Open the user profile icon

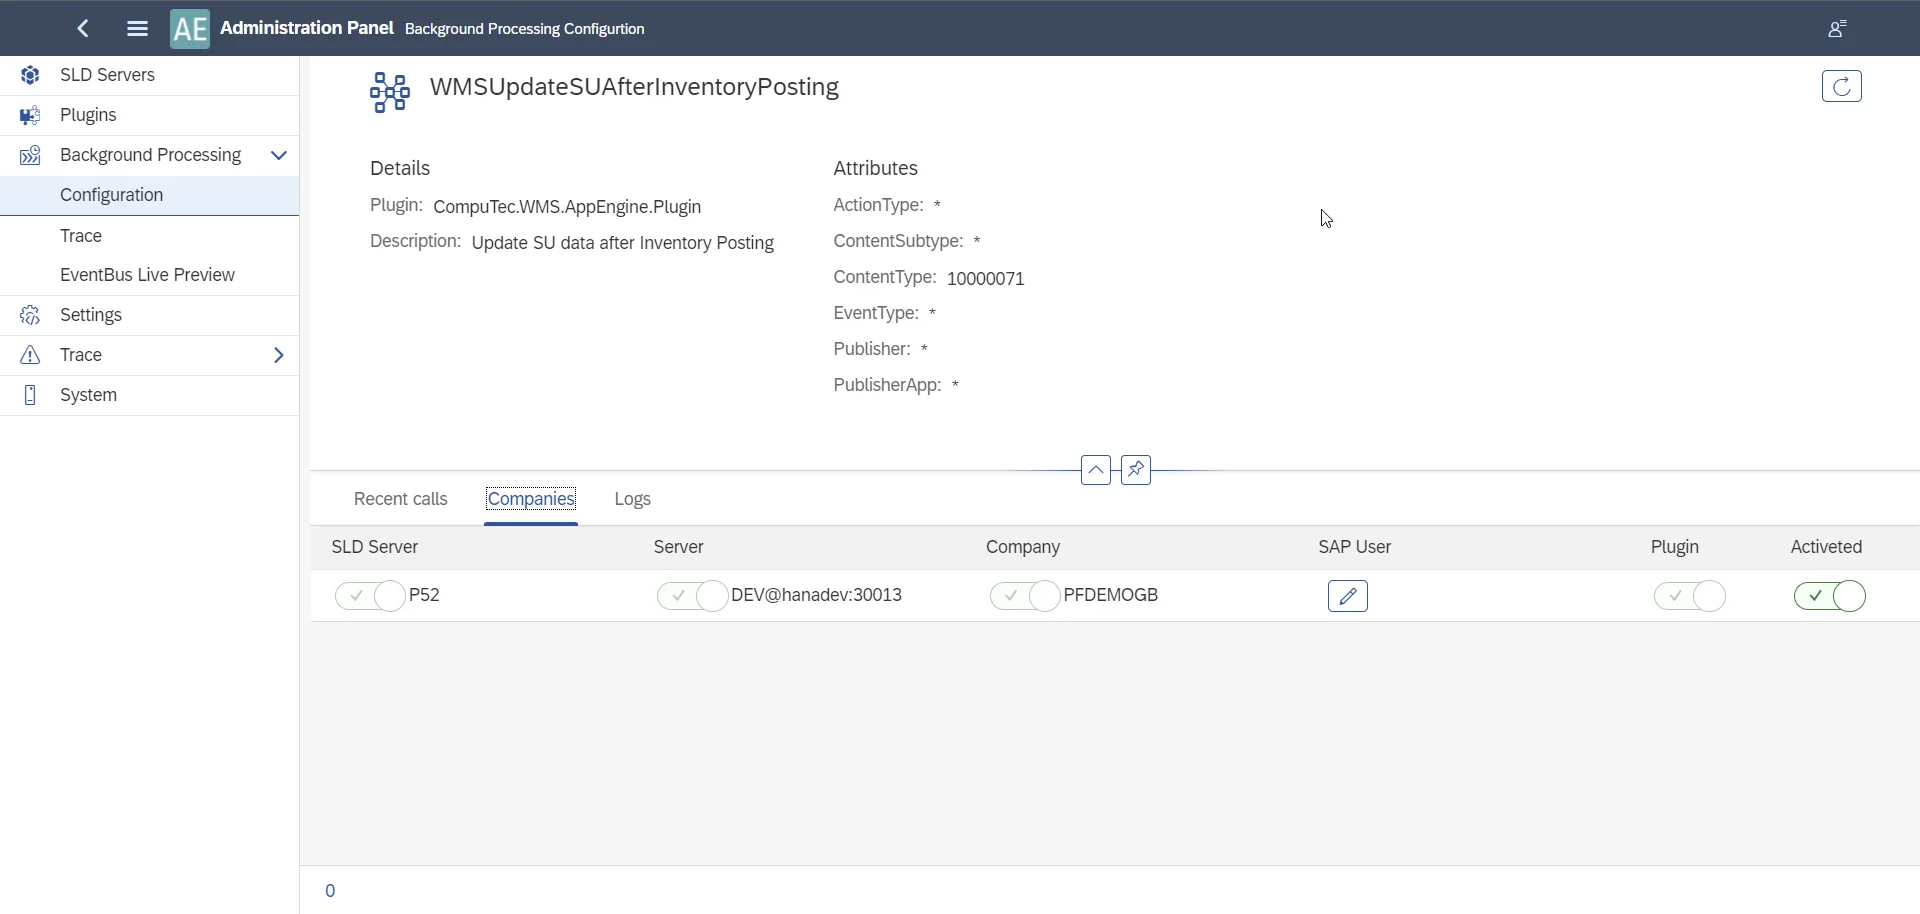1838,29
